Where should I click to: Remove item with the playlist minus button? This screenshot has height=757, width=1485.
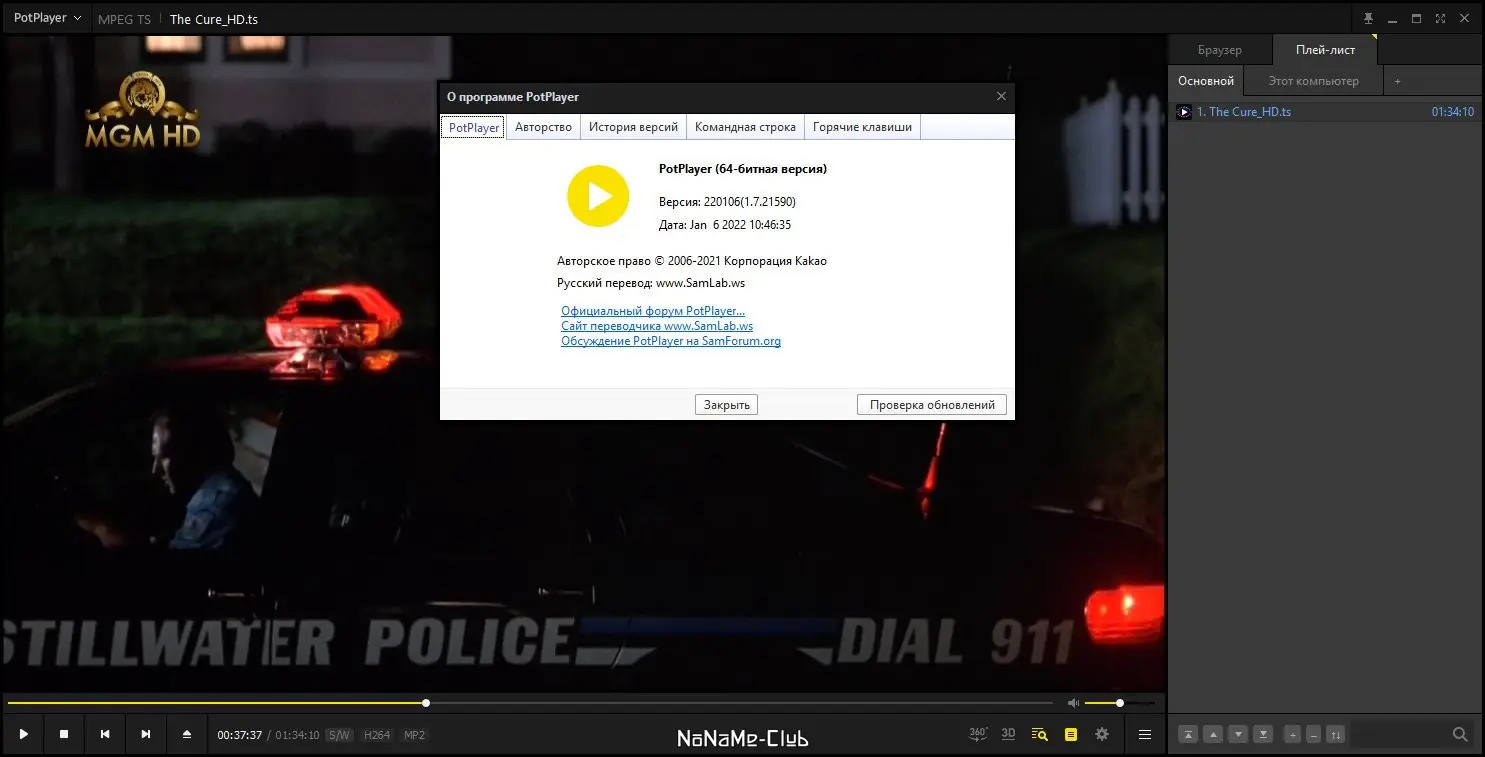point(1314,735)
